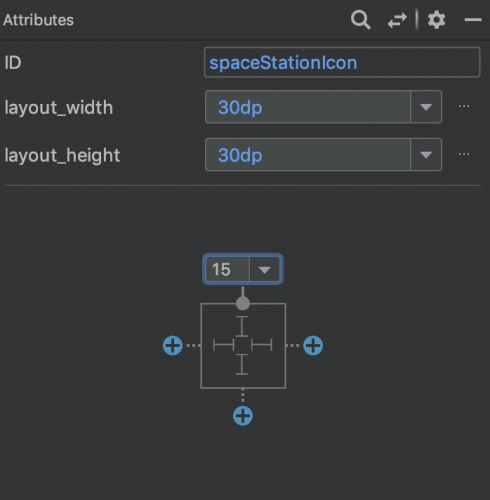This screenshot has height=500, width=490.
Task: Toggle the inner horizontal right size handle
Action: tap(262, 345)
